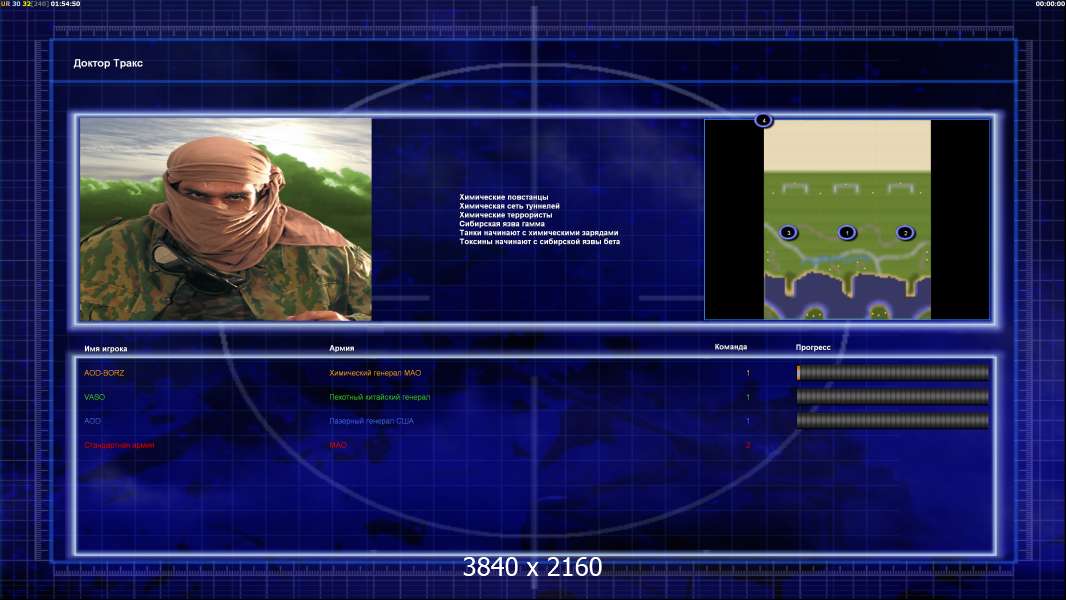
Task: Click Токсины начинают с сибирской язвы бета line
Action: [x=539, y=241]
